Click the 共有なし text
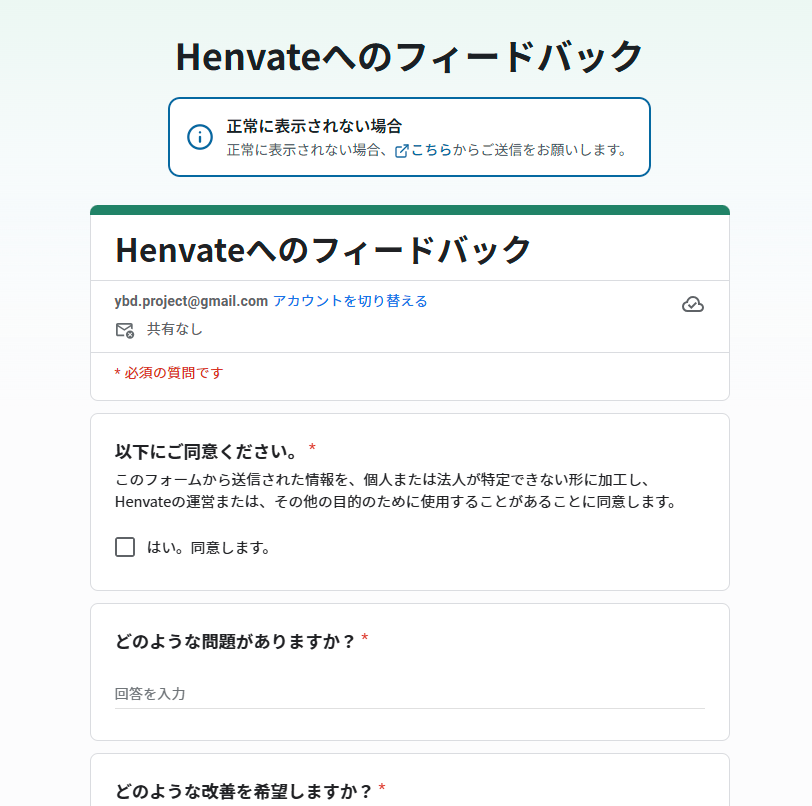Screen dimensions: 812x806 pyautogui.click(x=175, y=329)
